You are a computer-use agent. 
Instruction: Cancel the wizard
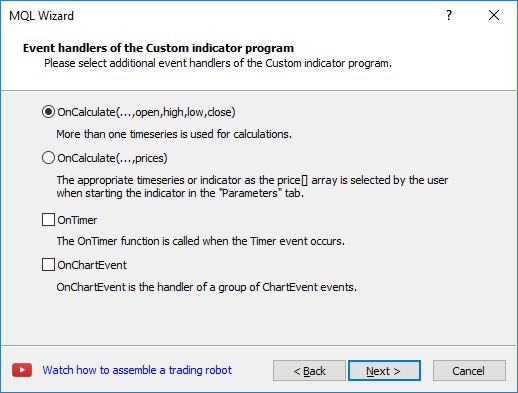(469, 370)
